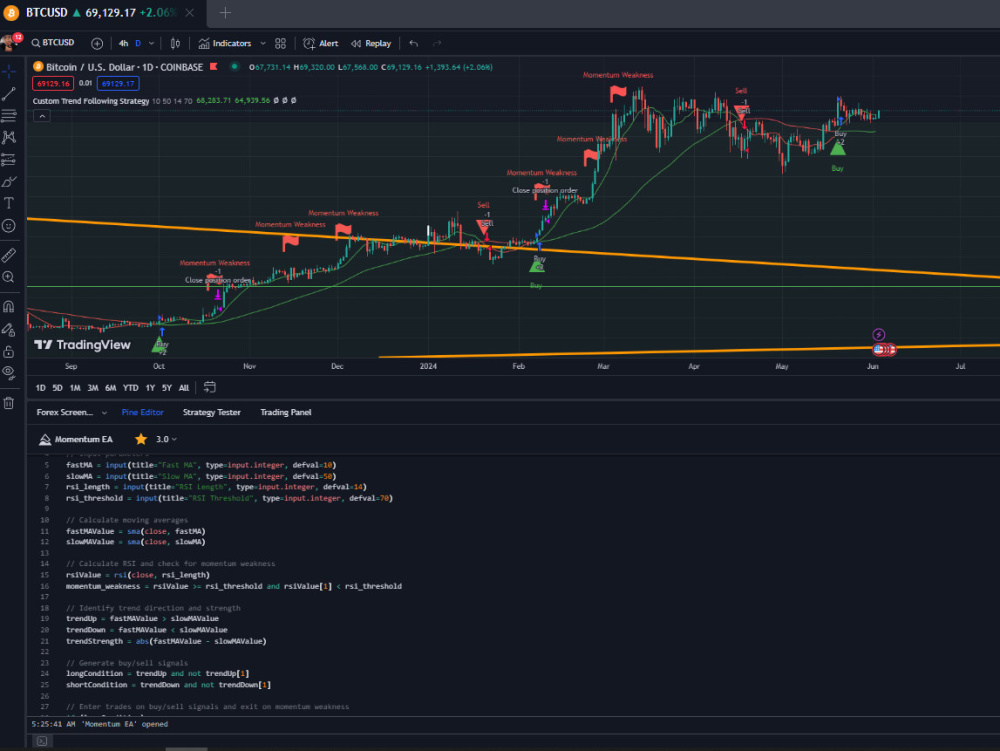
Task: Expand the timeframe dropdown next to 4h
Action: pos(152,43)
